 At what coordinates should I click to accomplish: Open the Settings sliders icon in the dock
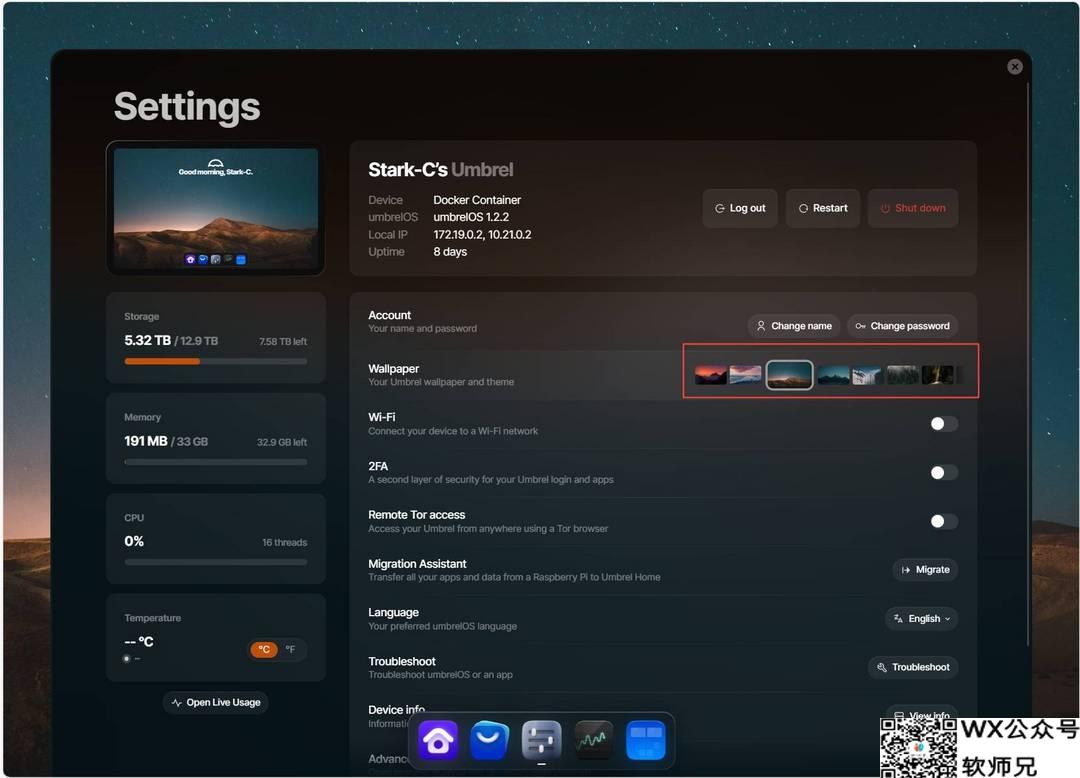[x=541, y=741]
